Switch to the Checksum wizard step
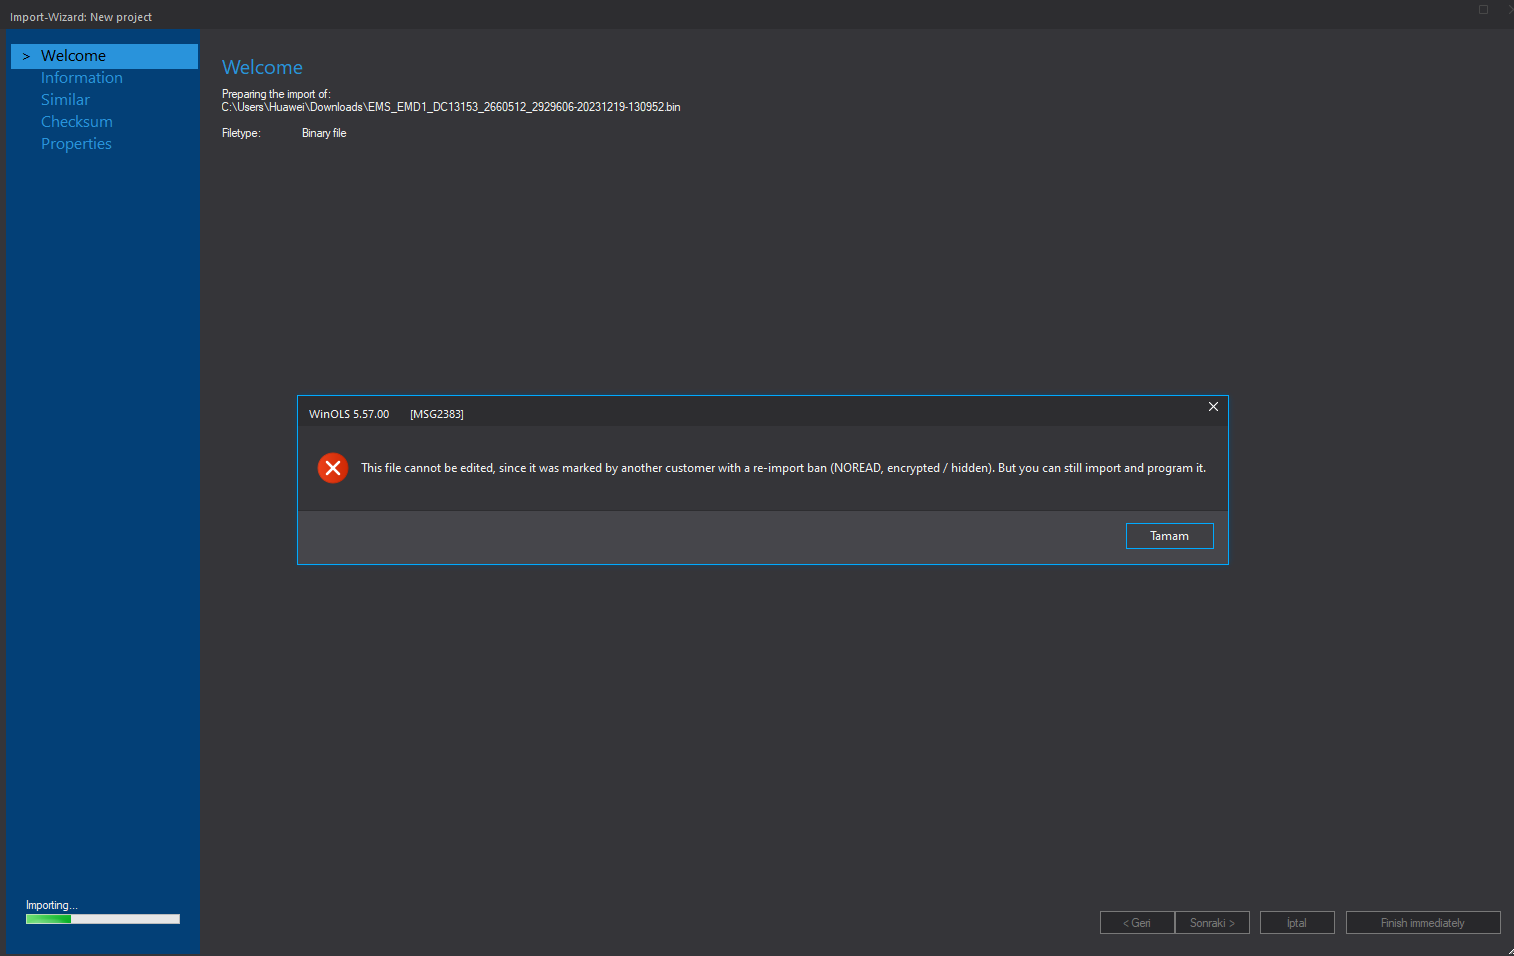The width and height of the screenshot is (1514, 956). [x=77, y=122]
